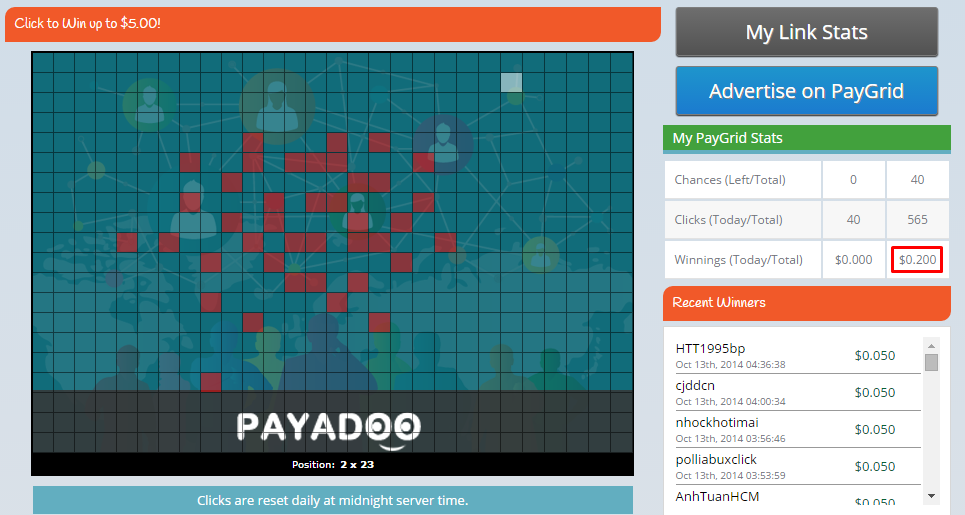The image size is (965, 515).
Task: Click the Recent Winners scrollbar thumb
Action: click(931, 362)
